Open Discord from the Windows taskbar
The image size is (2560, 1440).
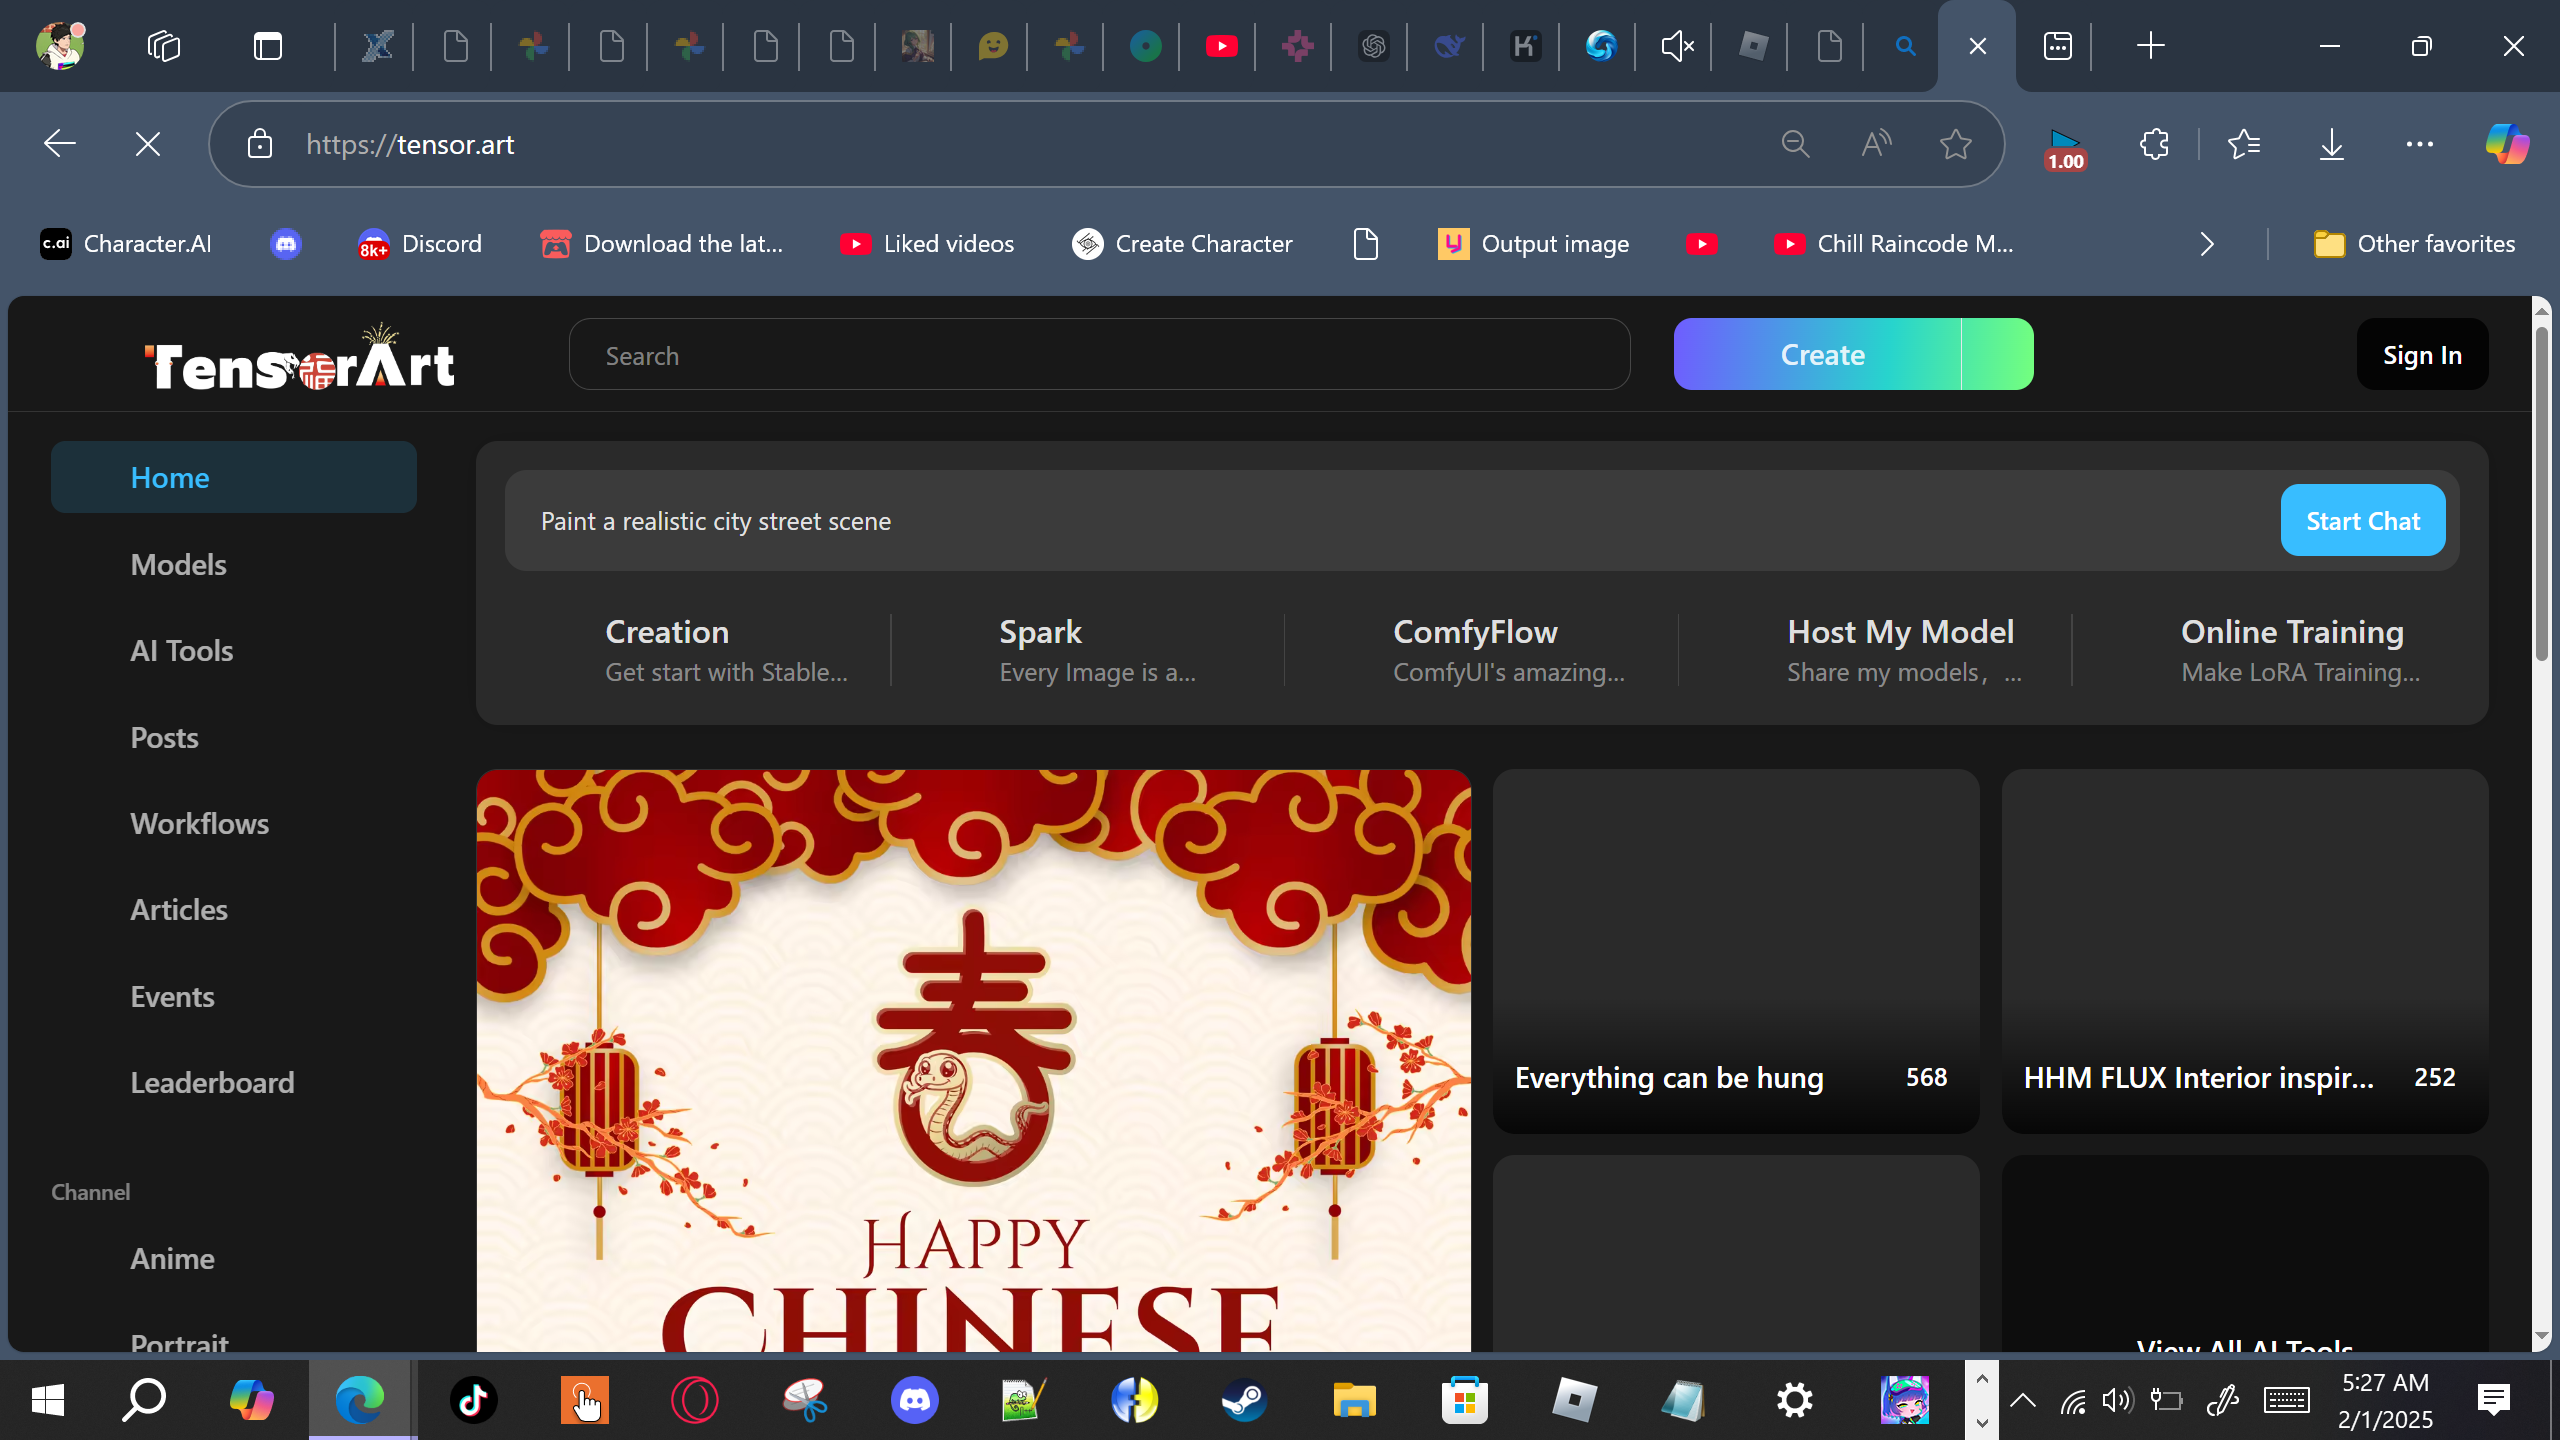coord(914,1399)
